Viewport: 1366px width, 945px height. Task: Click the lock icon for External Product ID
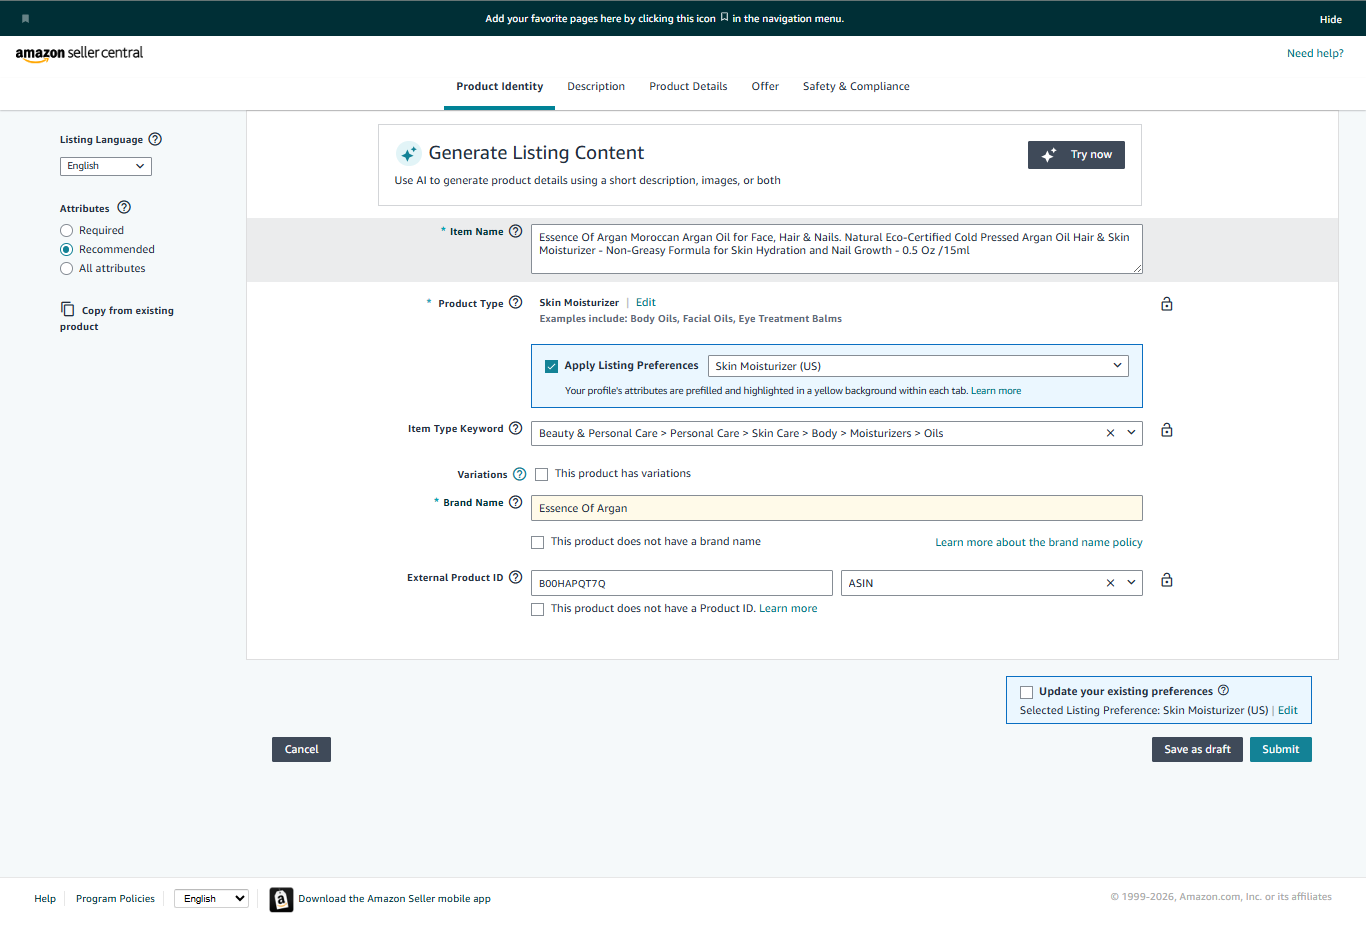point(1167,580)
